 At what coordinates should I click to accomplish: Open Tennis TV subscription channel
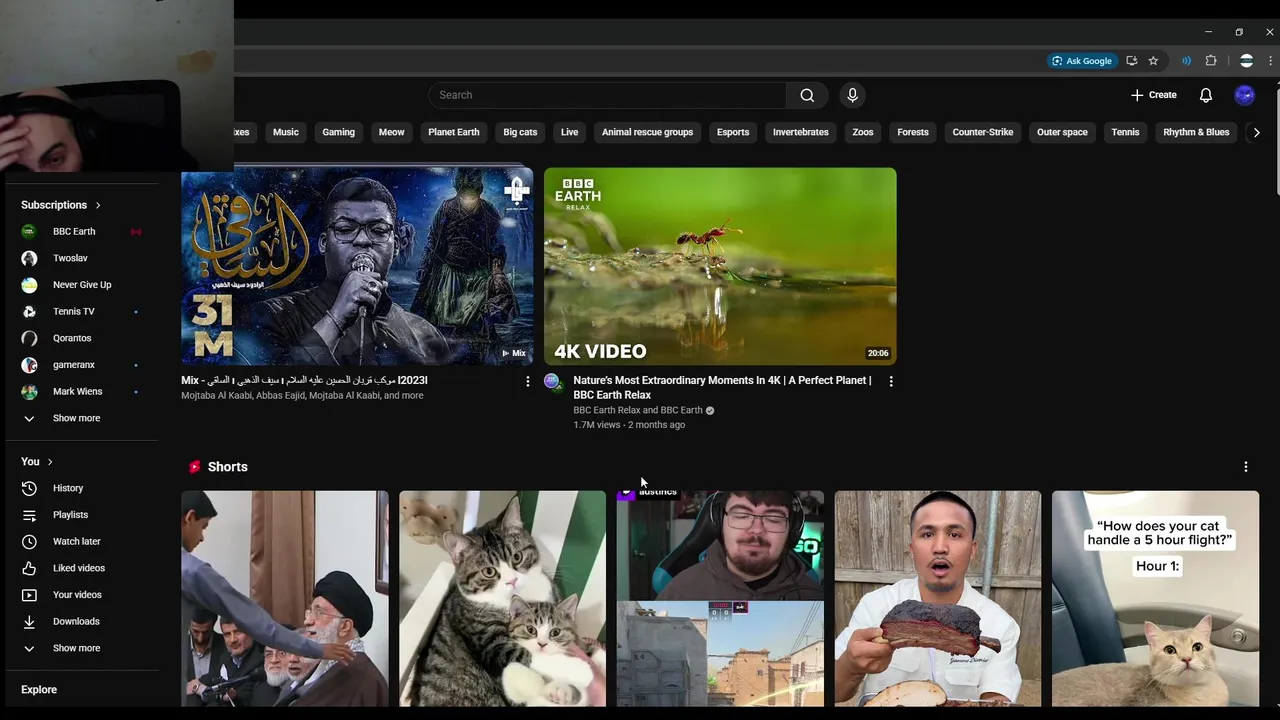(x=82, y=311)
